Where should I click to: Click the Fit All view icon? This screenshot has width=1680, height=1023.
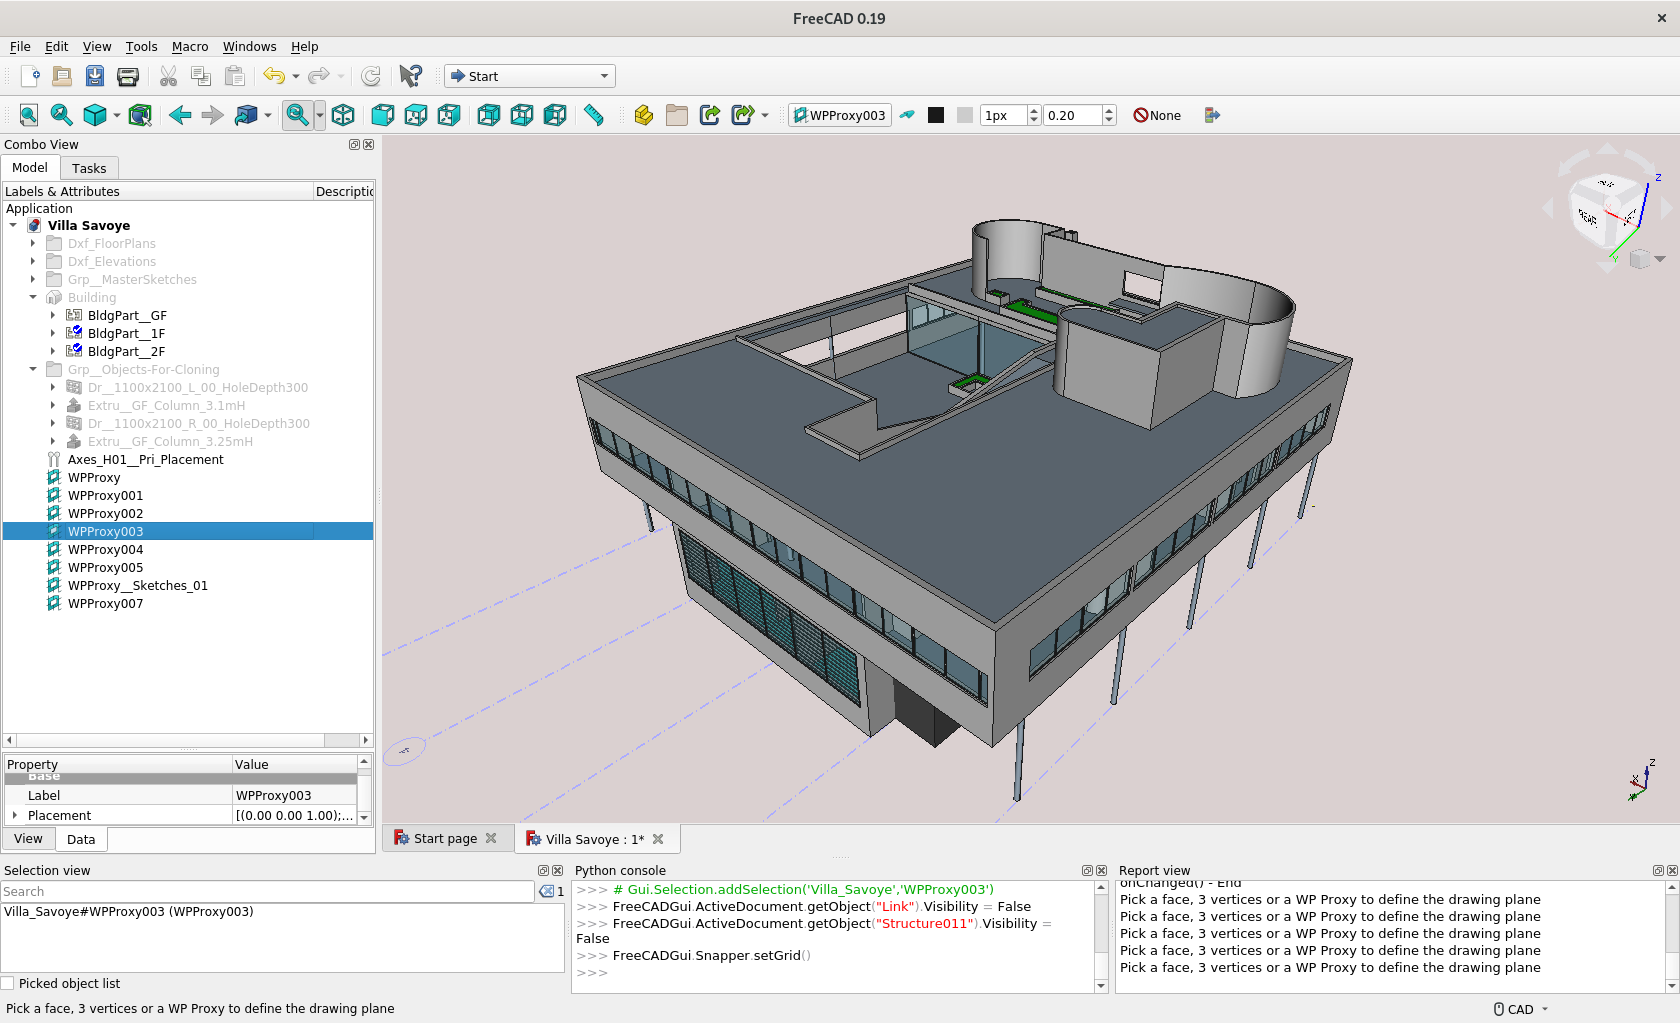tap(29, 115)
